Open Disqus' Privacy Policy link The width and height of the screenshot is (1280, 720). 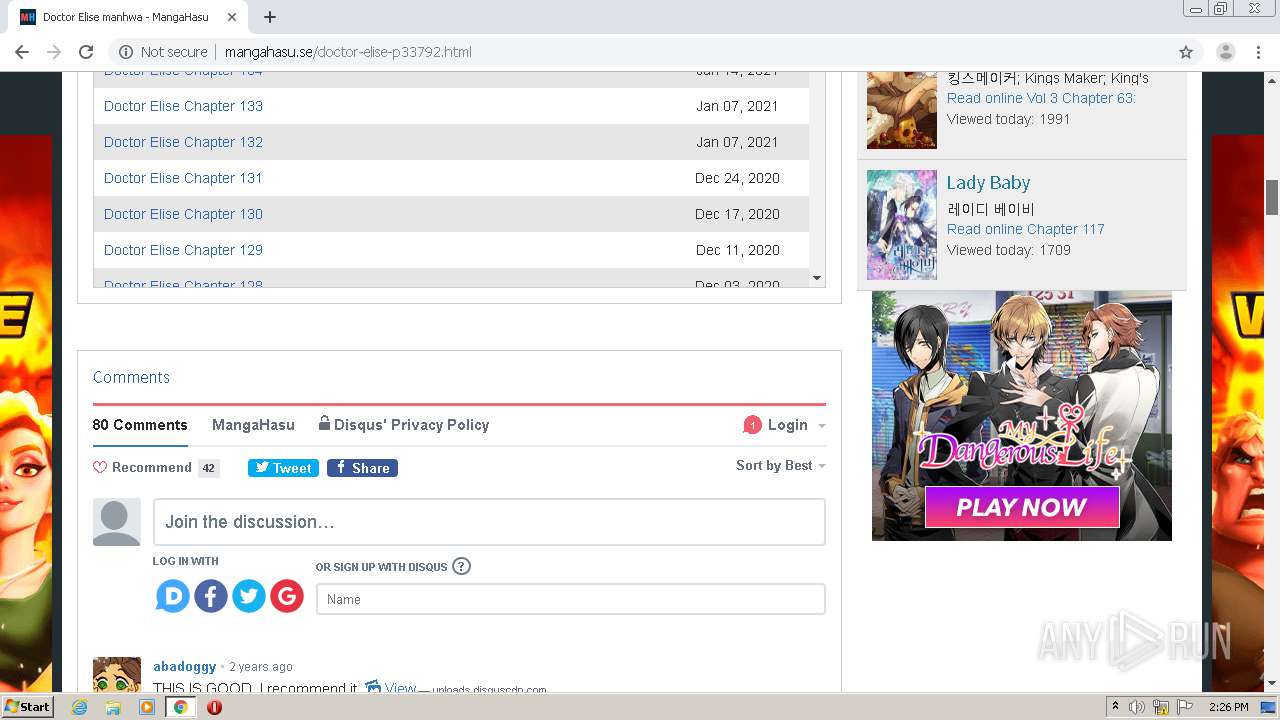point(404,425)
